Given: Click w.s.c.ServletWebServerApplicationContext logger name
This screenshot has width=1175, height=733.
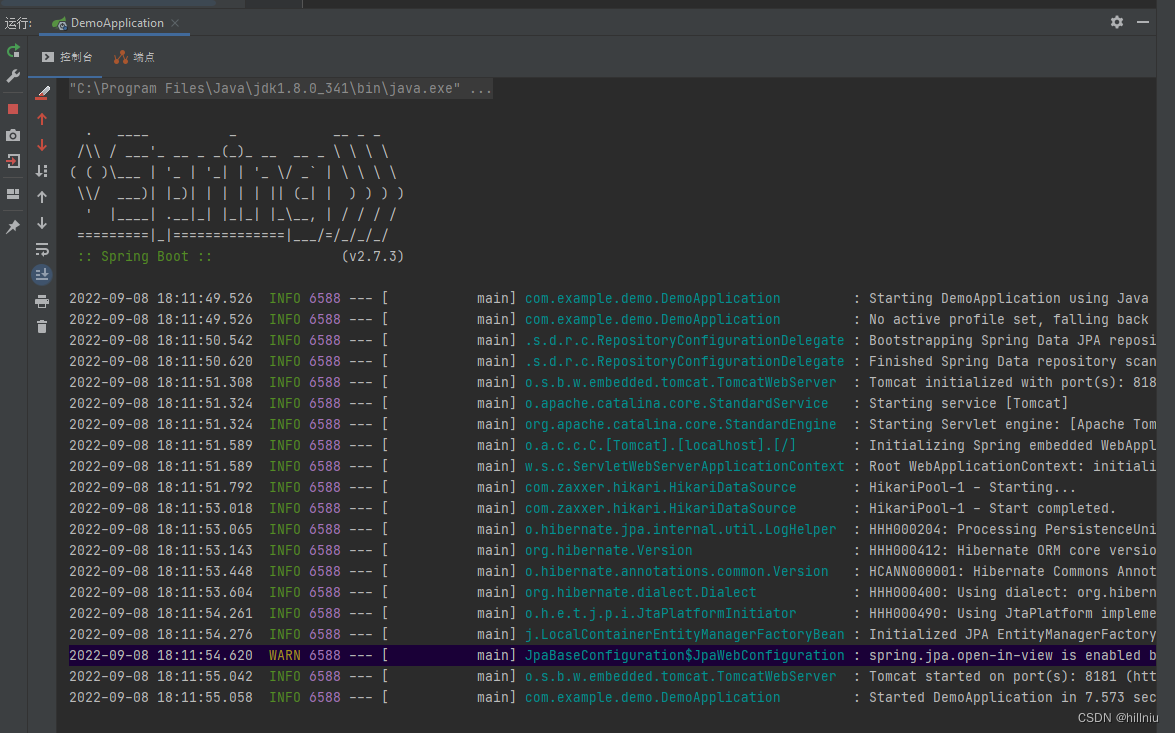Looking at the screenshot, I should (684, 466).
